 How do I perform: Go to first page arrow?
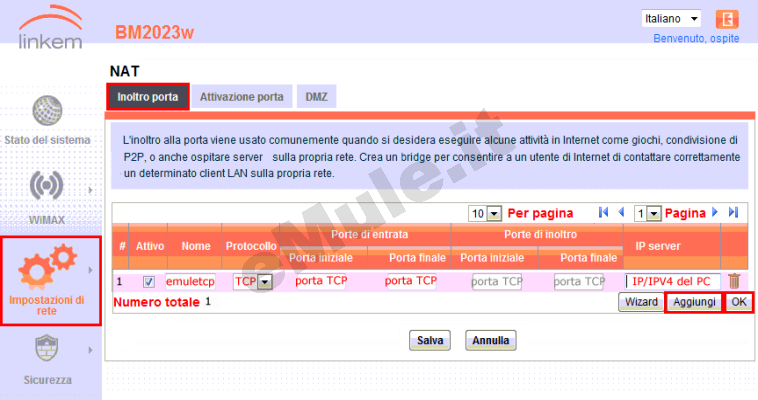tap(603, 212)
